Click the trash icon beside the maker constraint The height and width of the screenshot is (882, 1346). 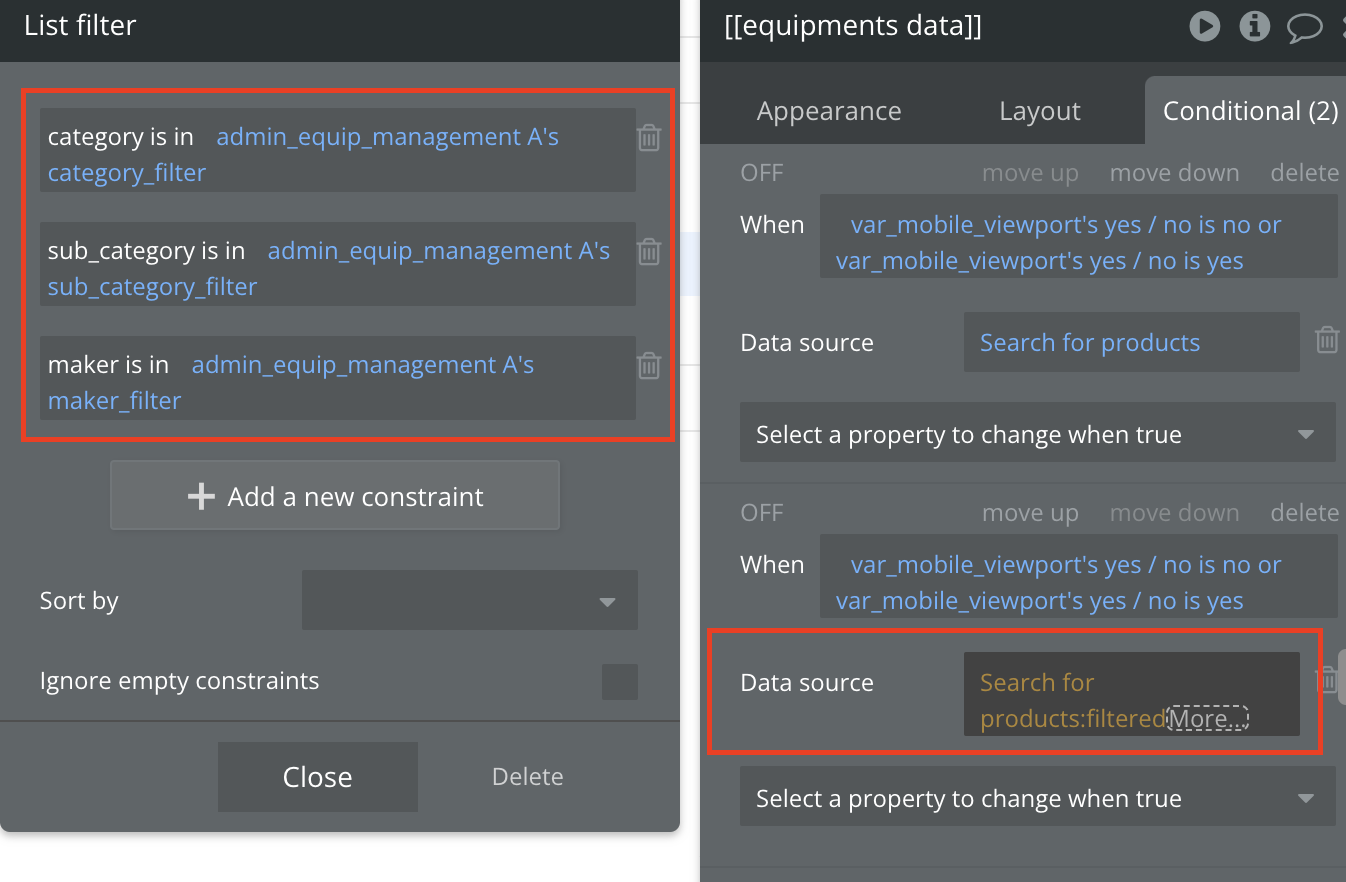click(x=649, y=365)
